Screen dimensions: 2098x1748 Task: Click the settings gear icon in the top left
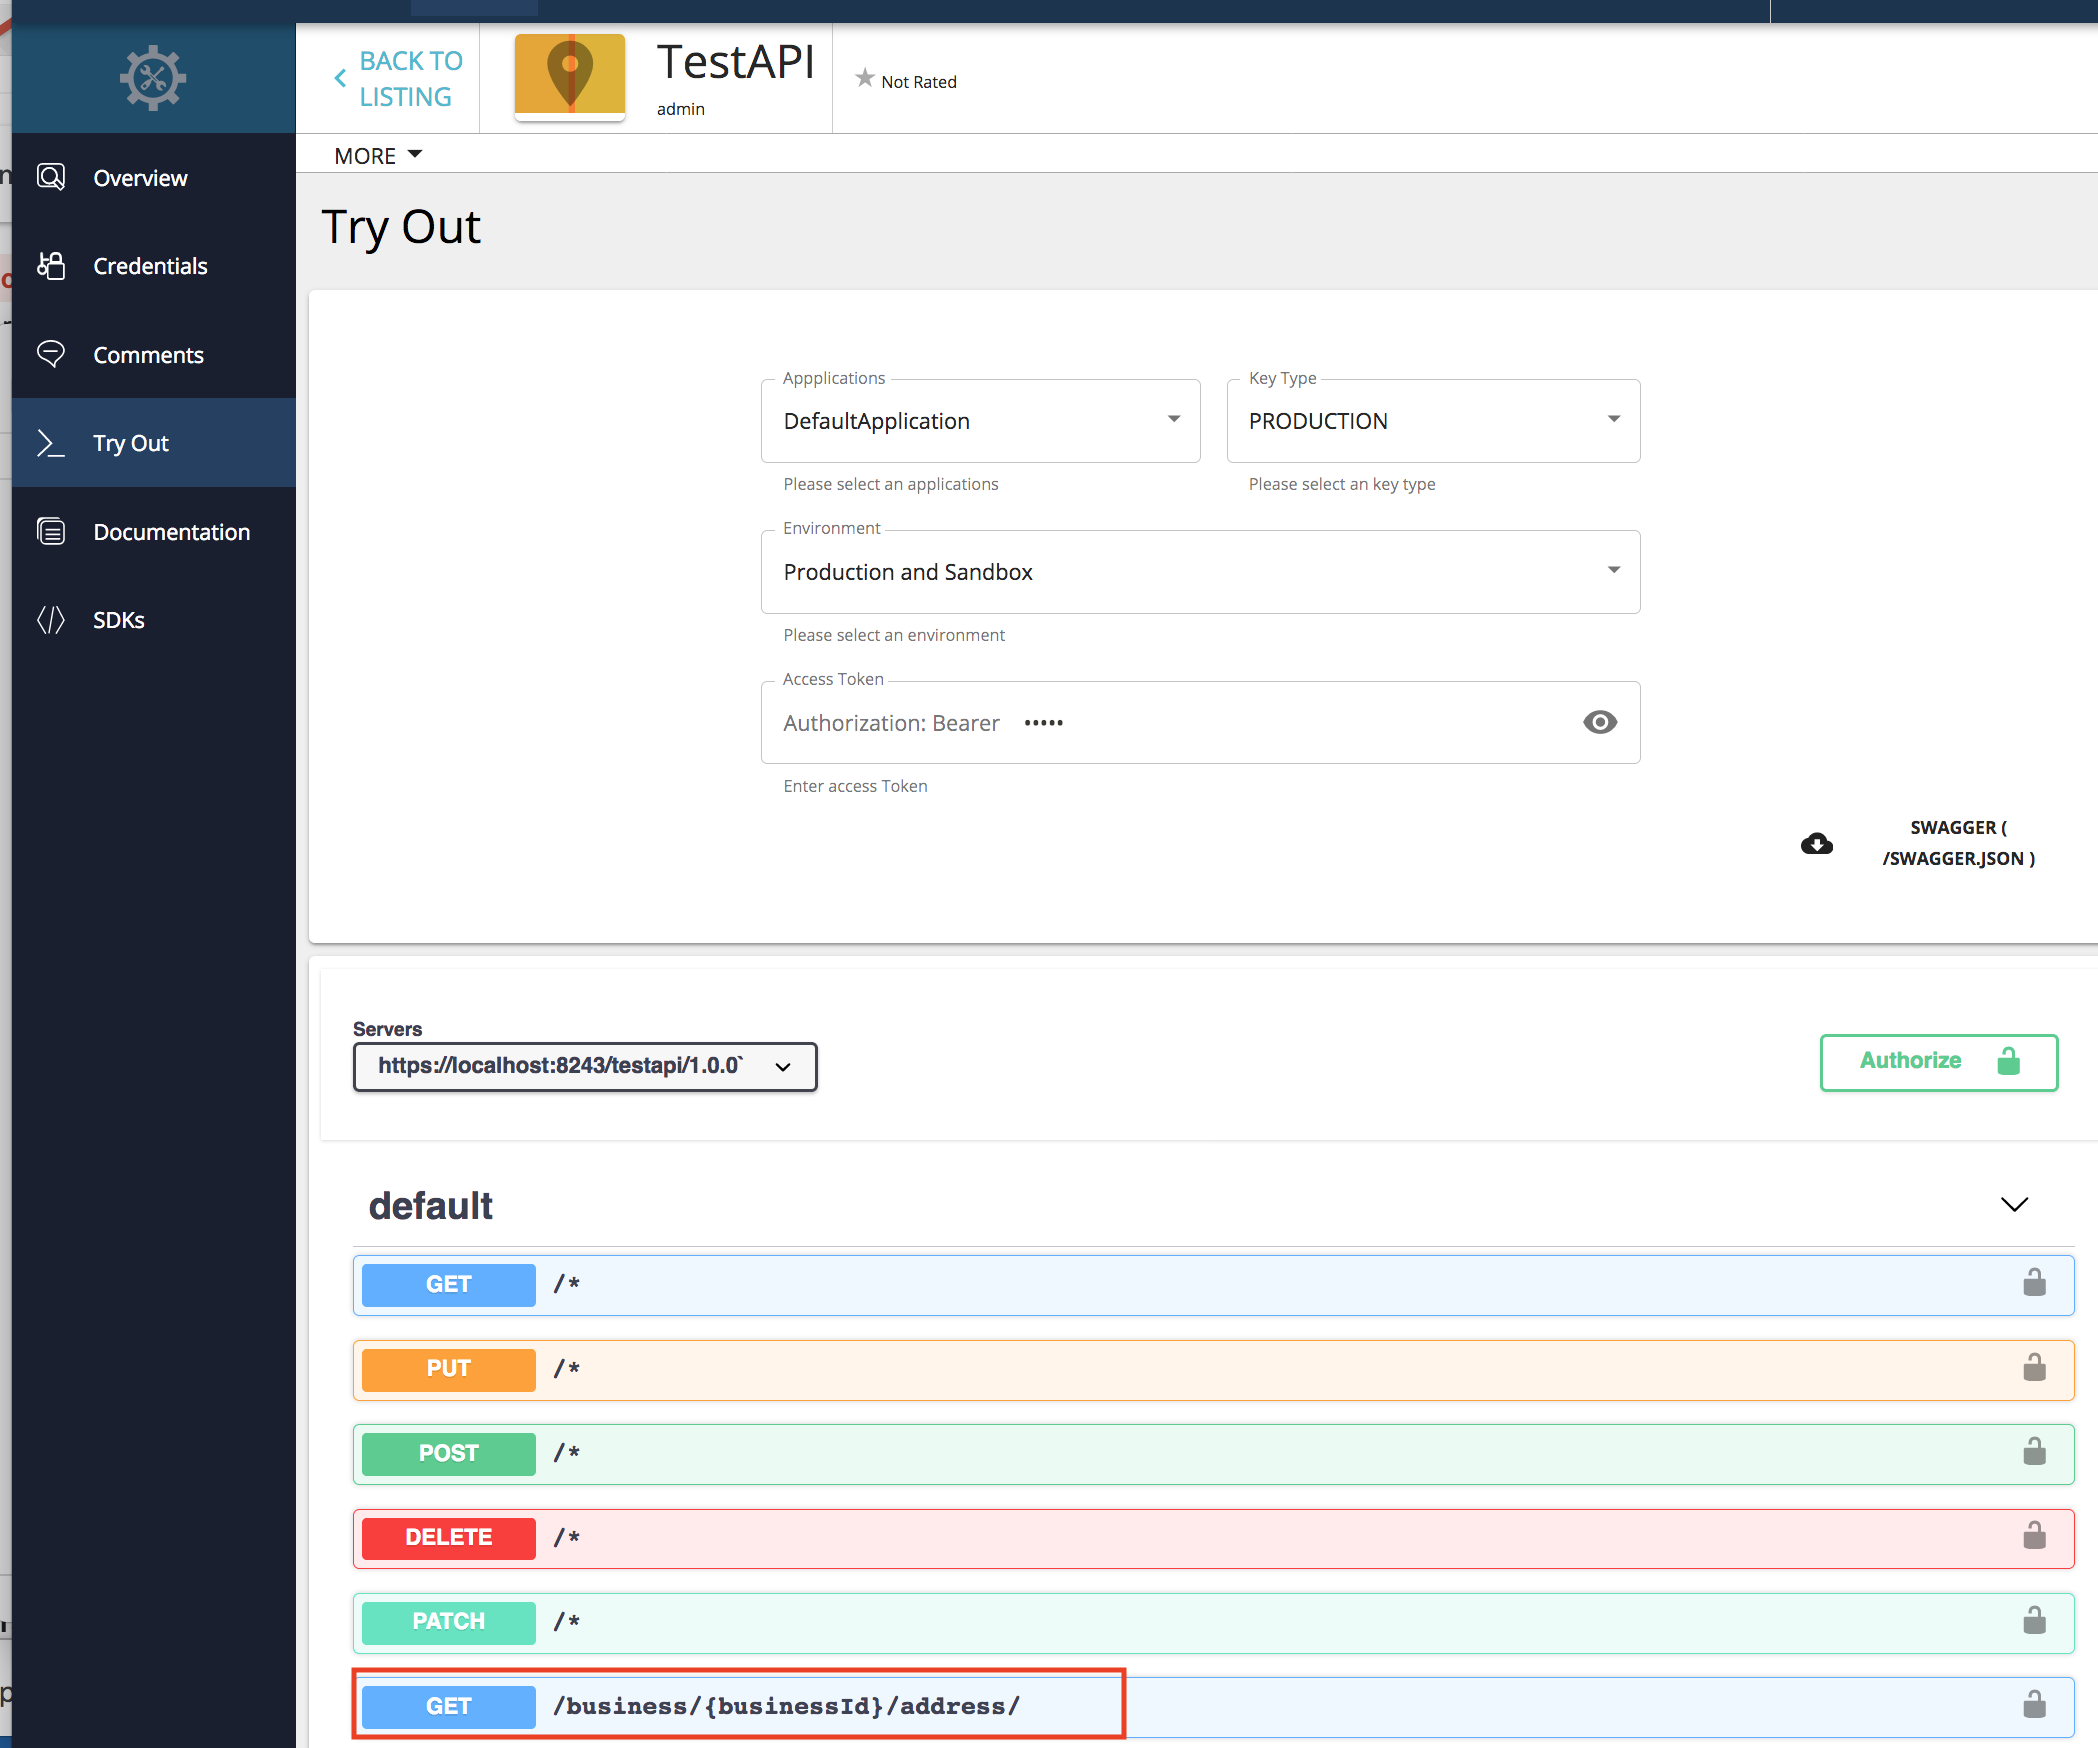[x=152, y=77]
